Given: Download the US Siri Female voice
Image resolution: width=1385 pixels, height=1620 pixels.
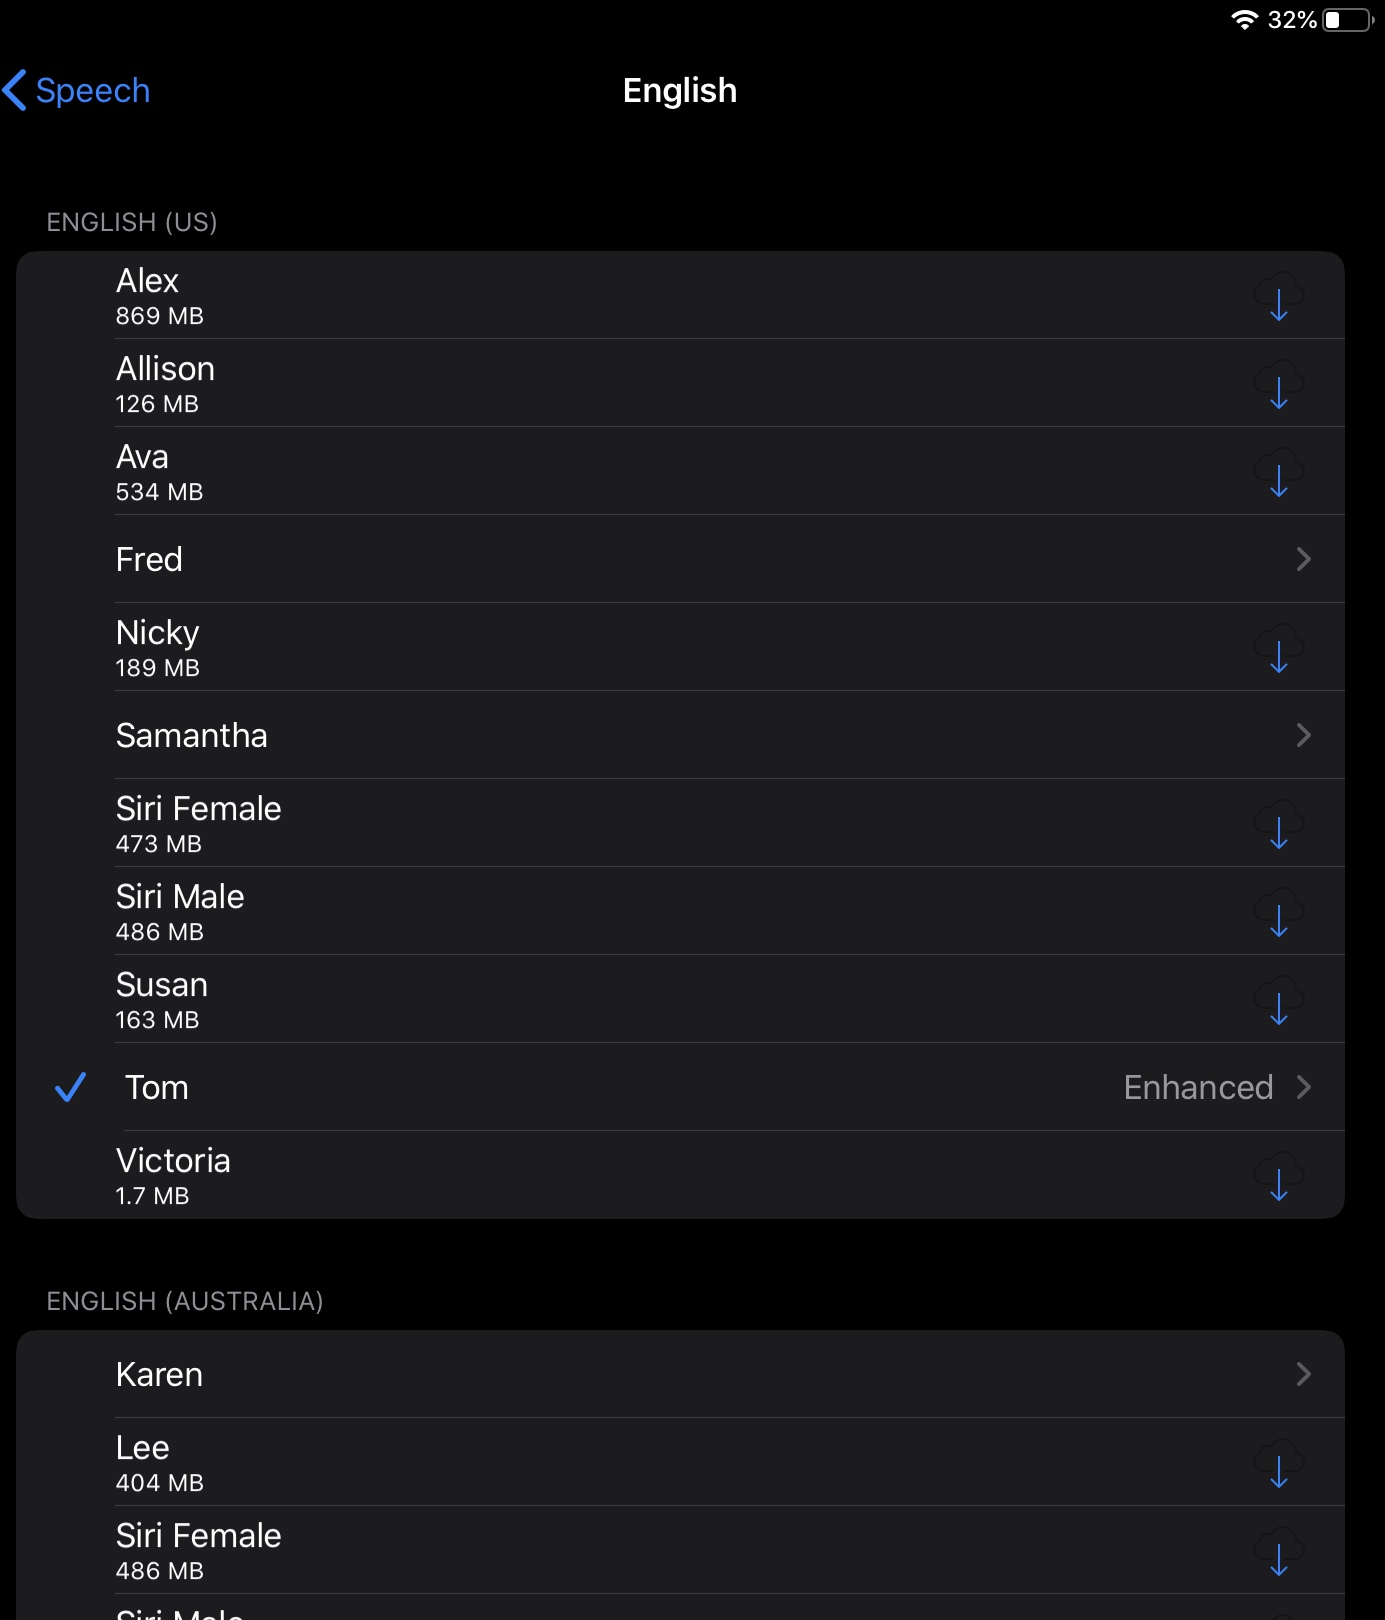Looking at the screenshot, I should click(1278, 825).
